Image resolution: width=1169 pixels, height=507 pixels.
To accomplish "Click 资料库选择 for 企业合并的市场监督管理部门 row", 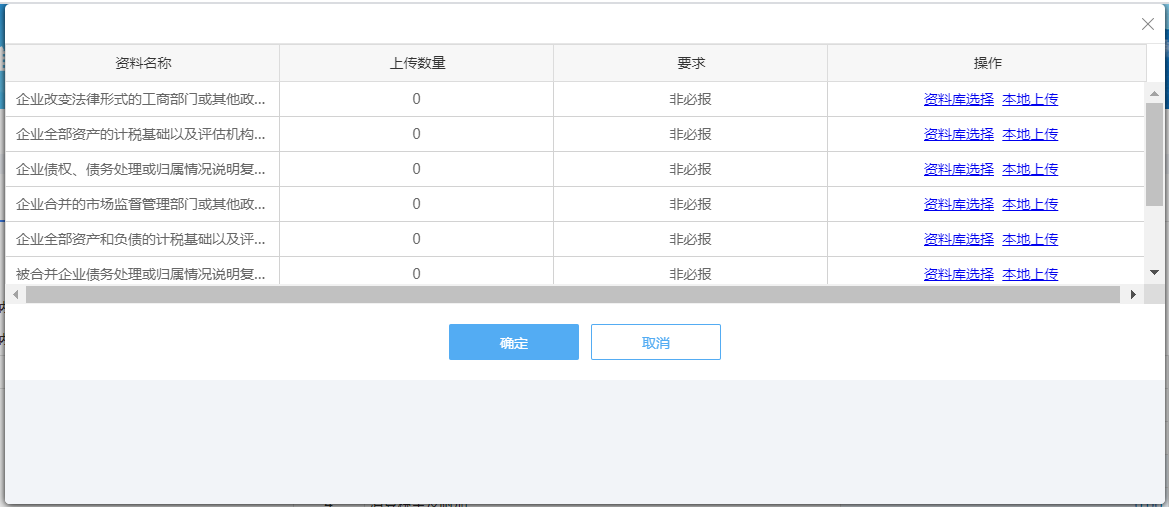I will 959,204.
